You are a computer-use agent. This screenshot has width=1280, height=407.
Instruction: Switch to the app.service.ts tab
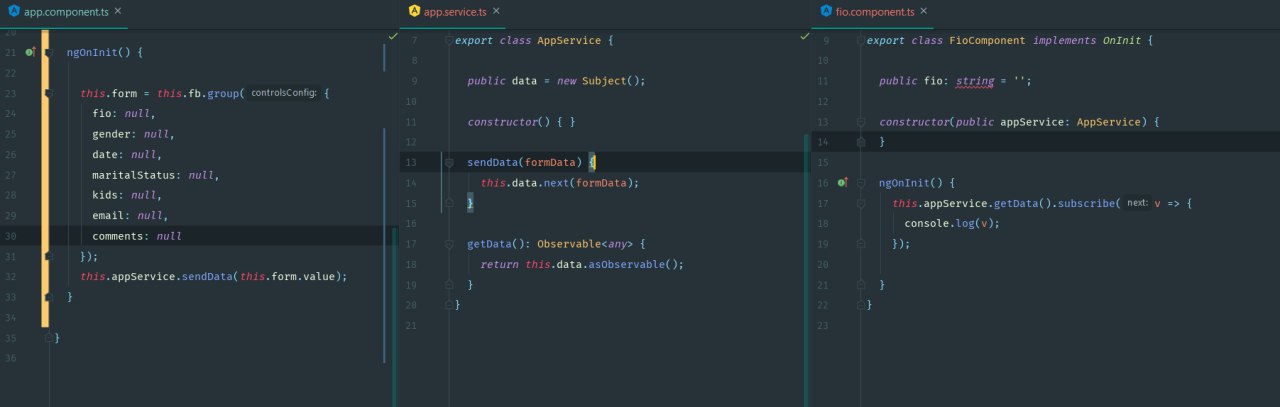coord(457,12)
